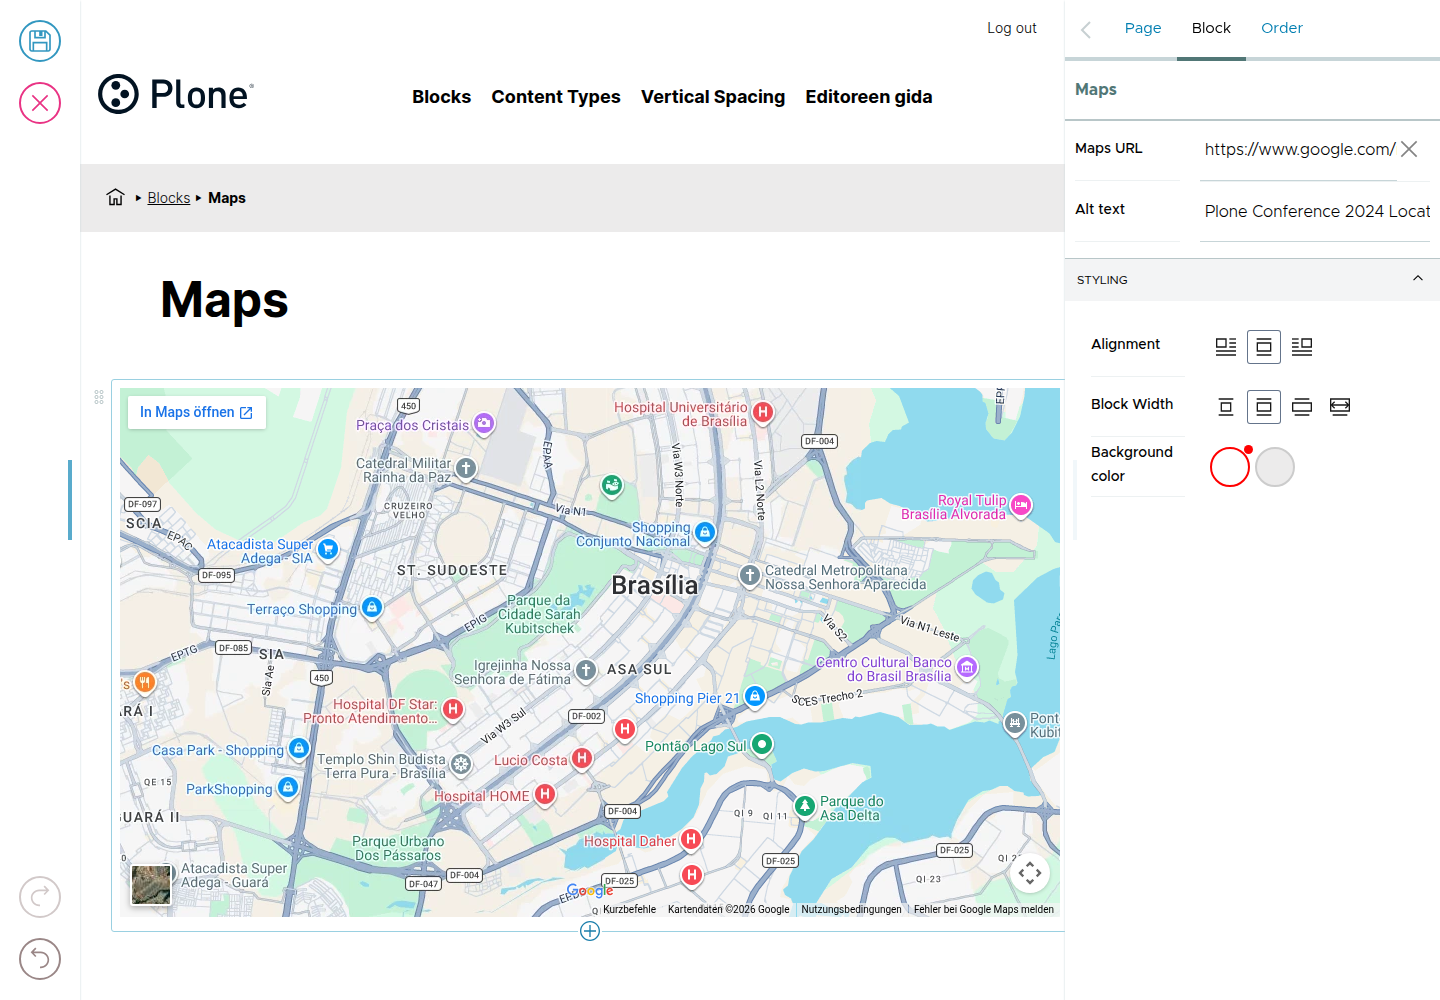Cancel editing with the red X icon
Viewport: 1440px width, 1000px height.
(x=40, y=103)
